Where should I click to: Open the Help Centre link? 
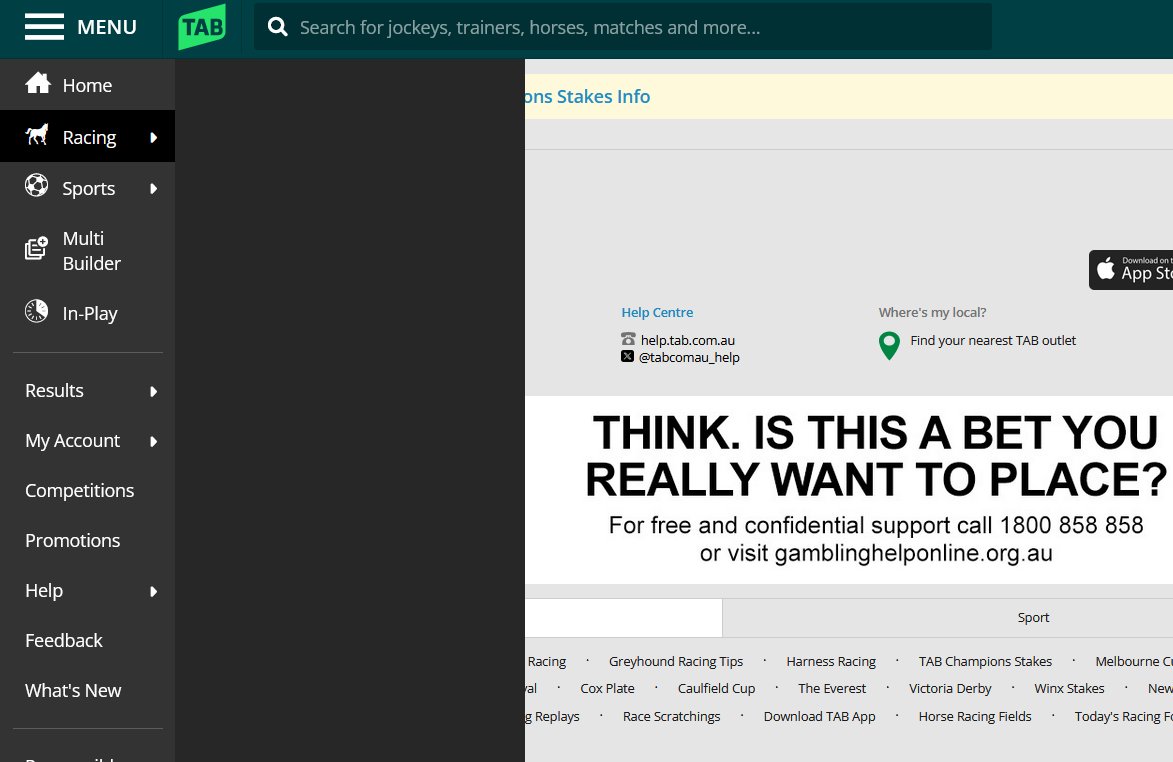pos(657,313)
